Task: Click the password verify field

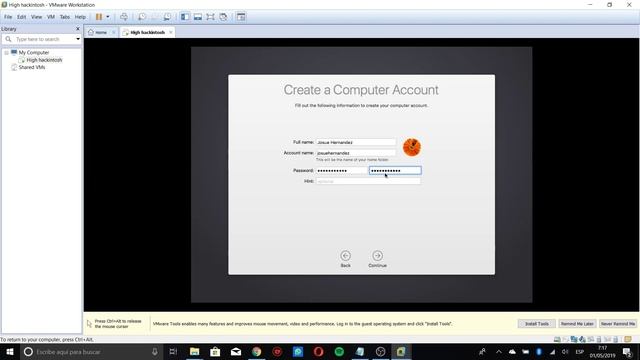Action: (395, 171)
